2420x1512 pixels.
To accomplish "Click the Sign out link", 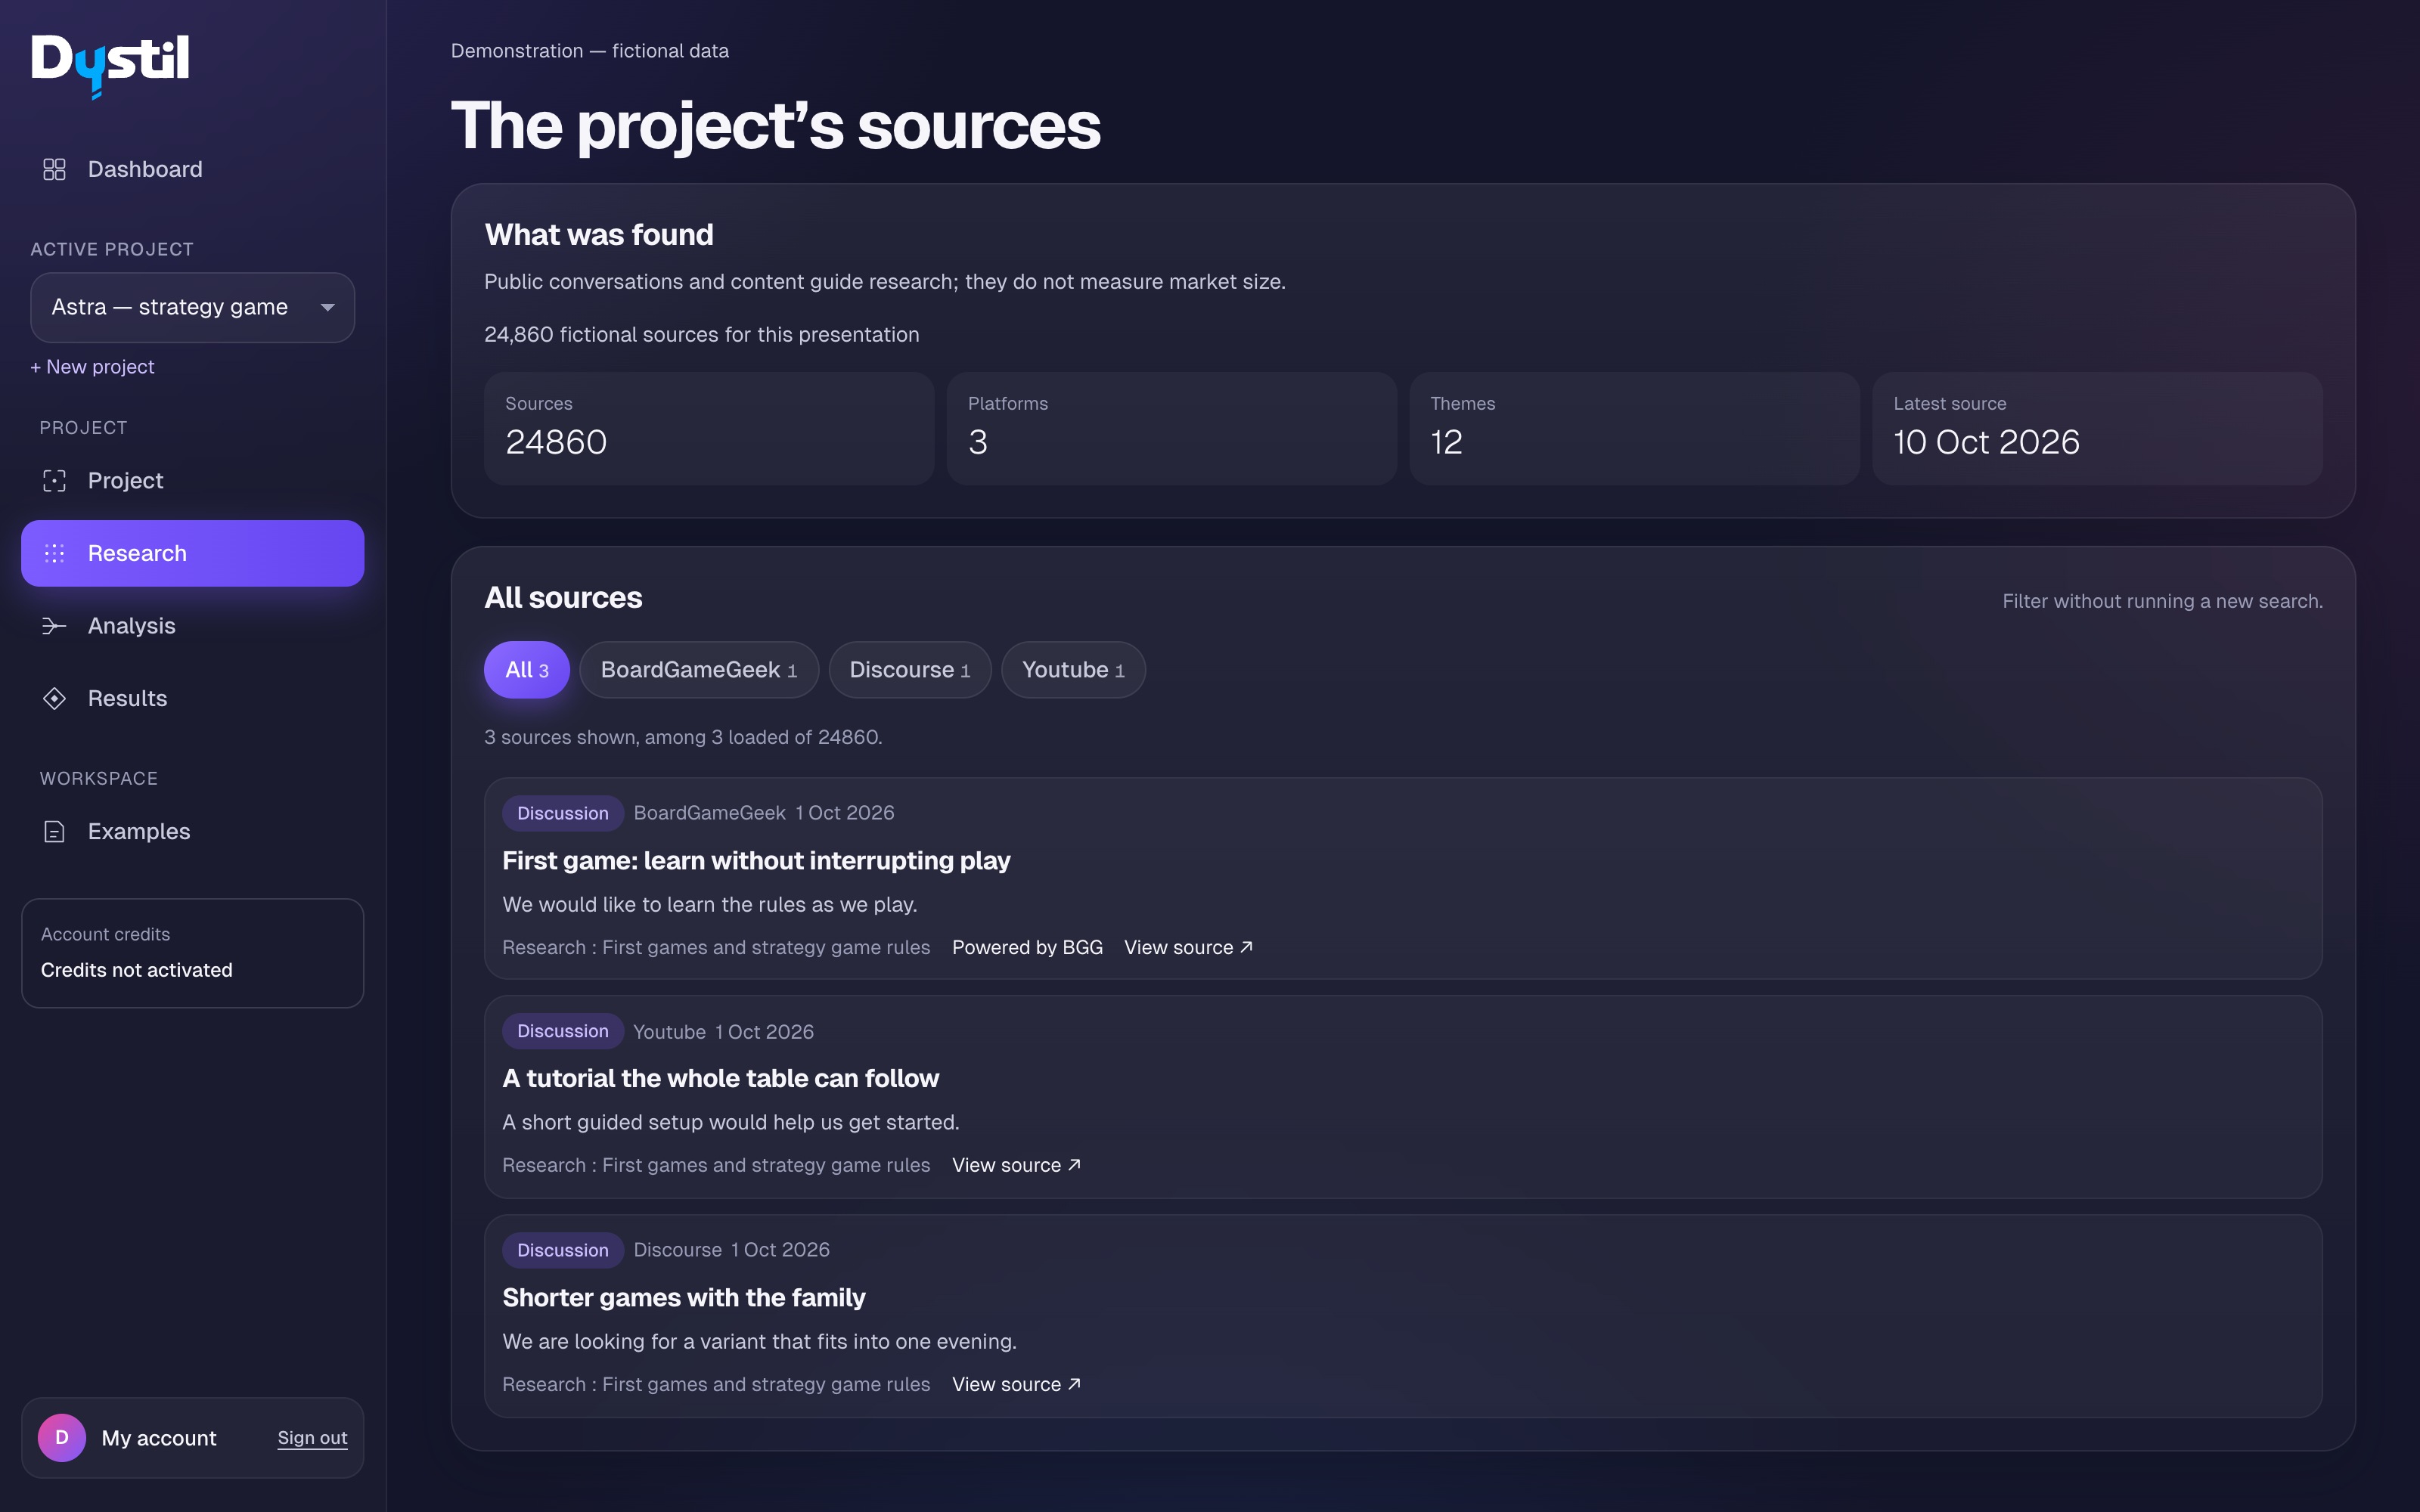I will pos(312,1437).
